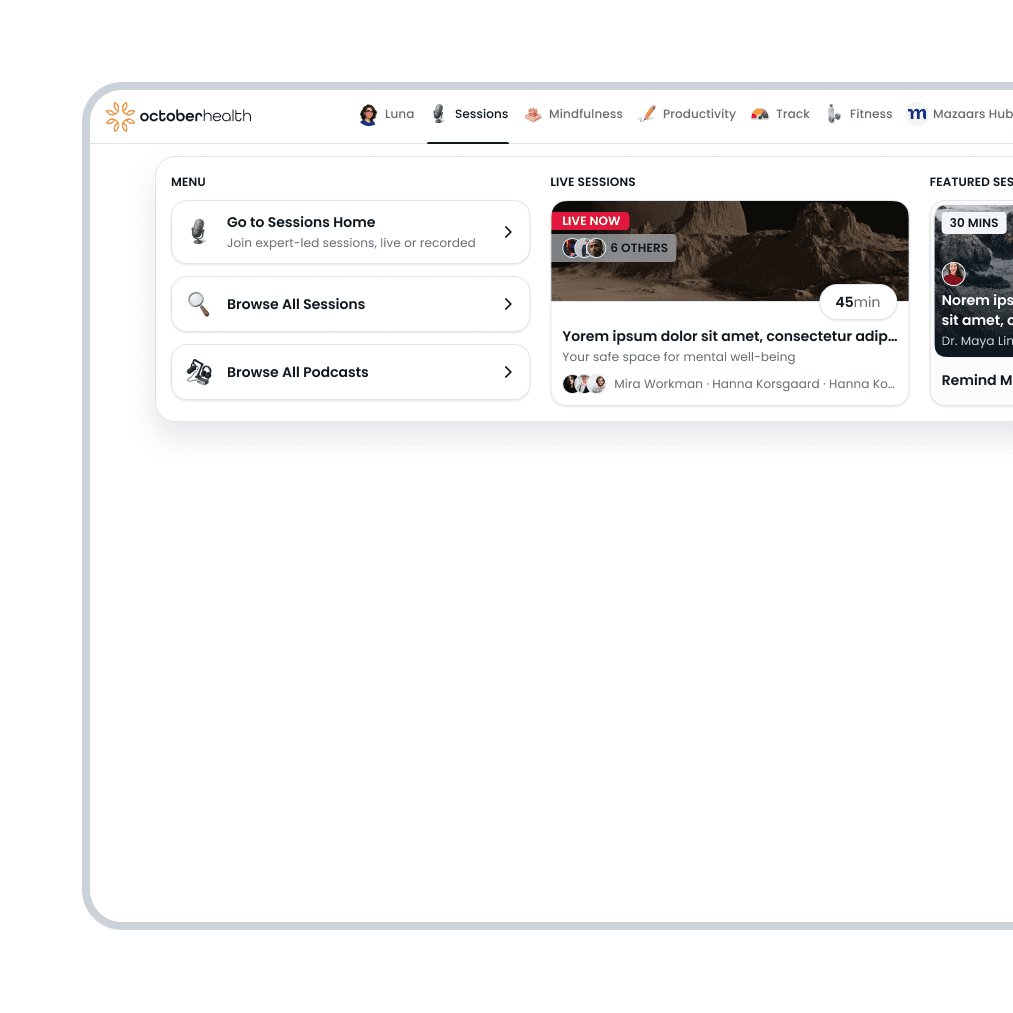
Task: Open Browse All Podcasts
Action: click(x=350, y=372)
